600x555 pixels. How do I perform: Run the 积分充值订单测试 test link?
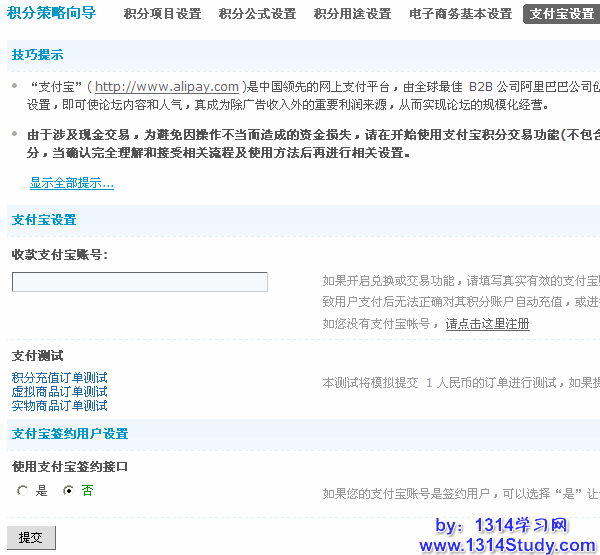click(59, 378)
